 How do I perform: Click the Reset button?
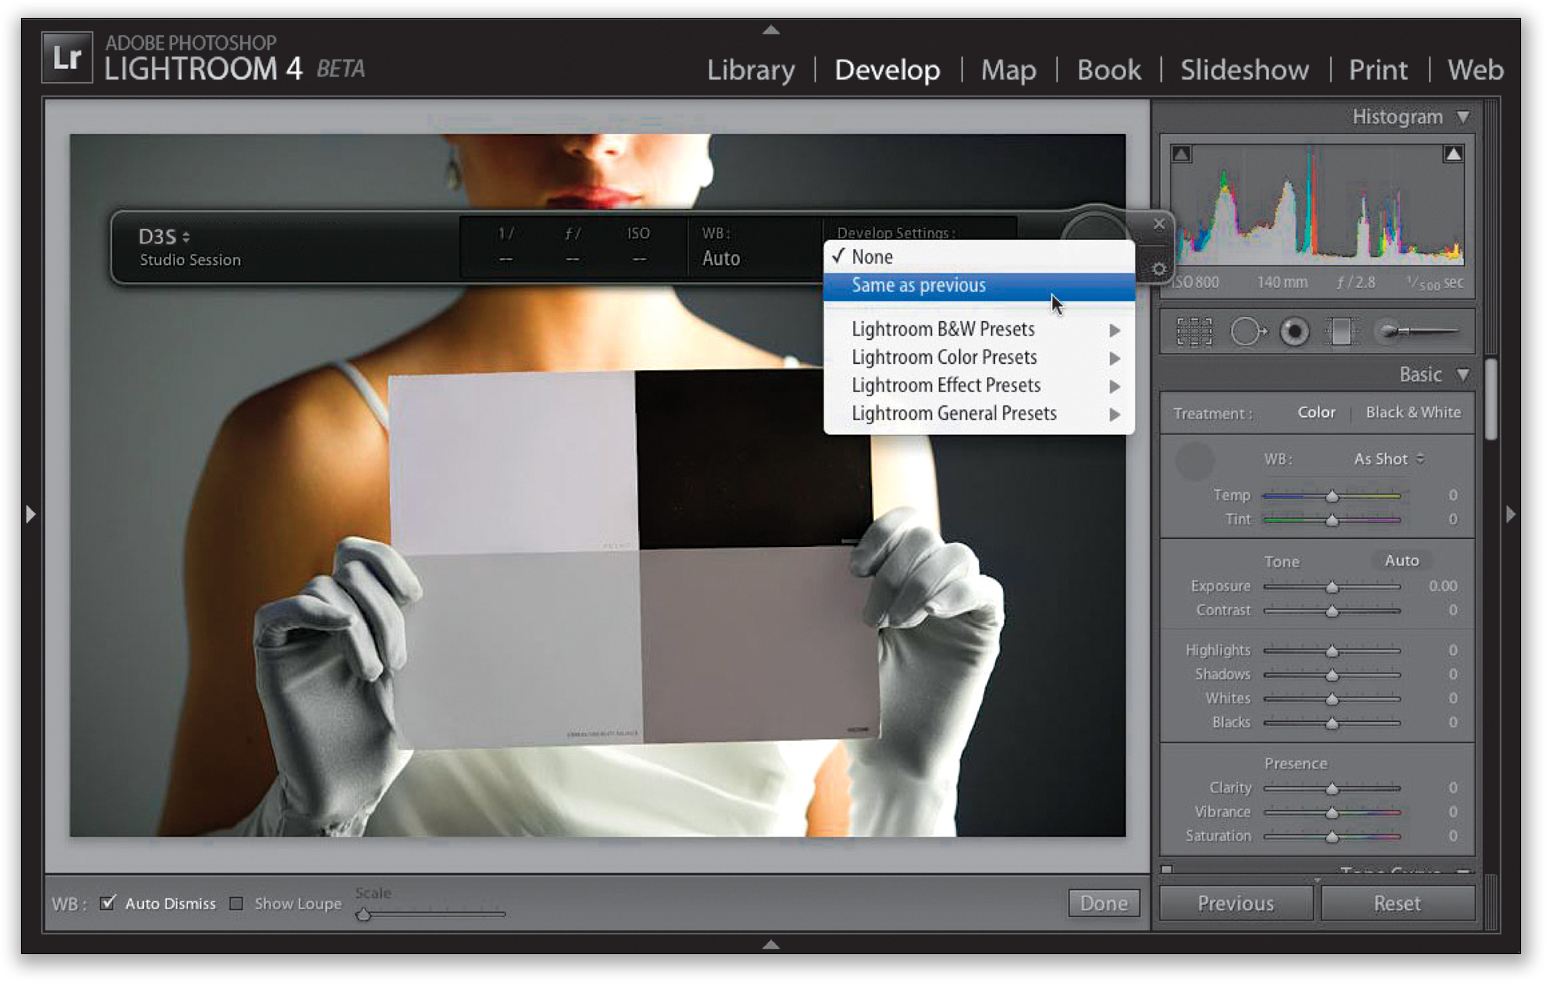pyautogui.click(x=1397, y=903)
